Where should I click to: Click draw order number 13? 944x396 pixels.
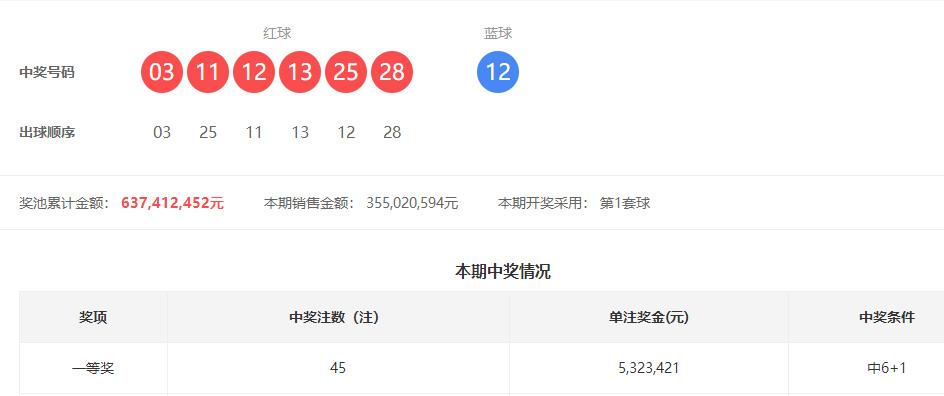(x=300, y=132)
